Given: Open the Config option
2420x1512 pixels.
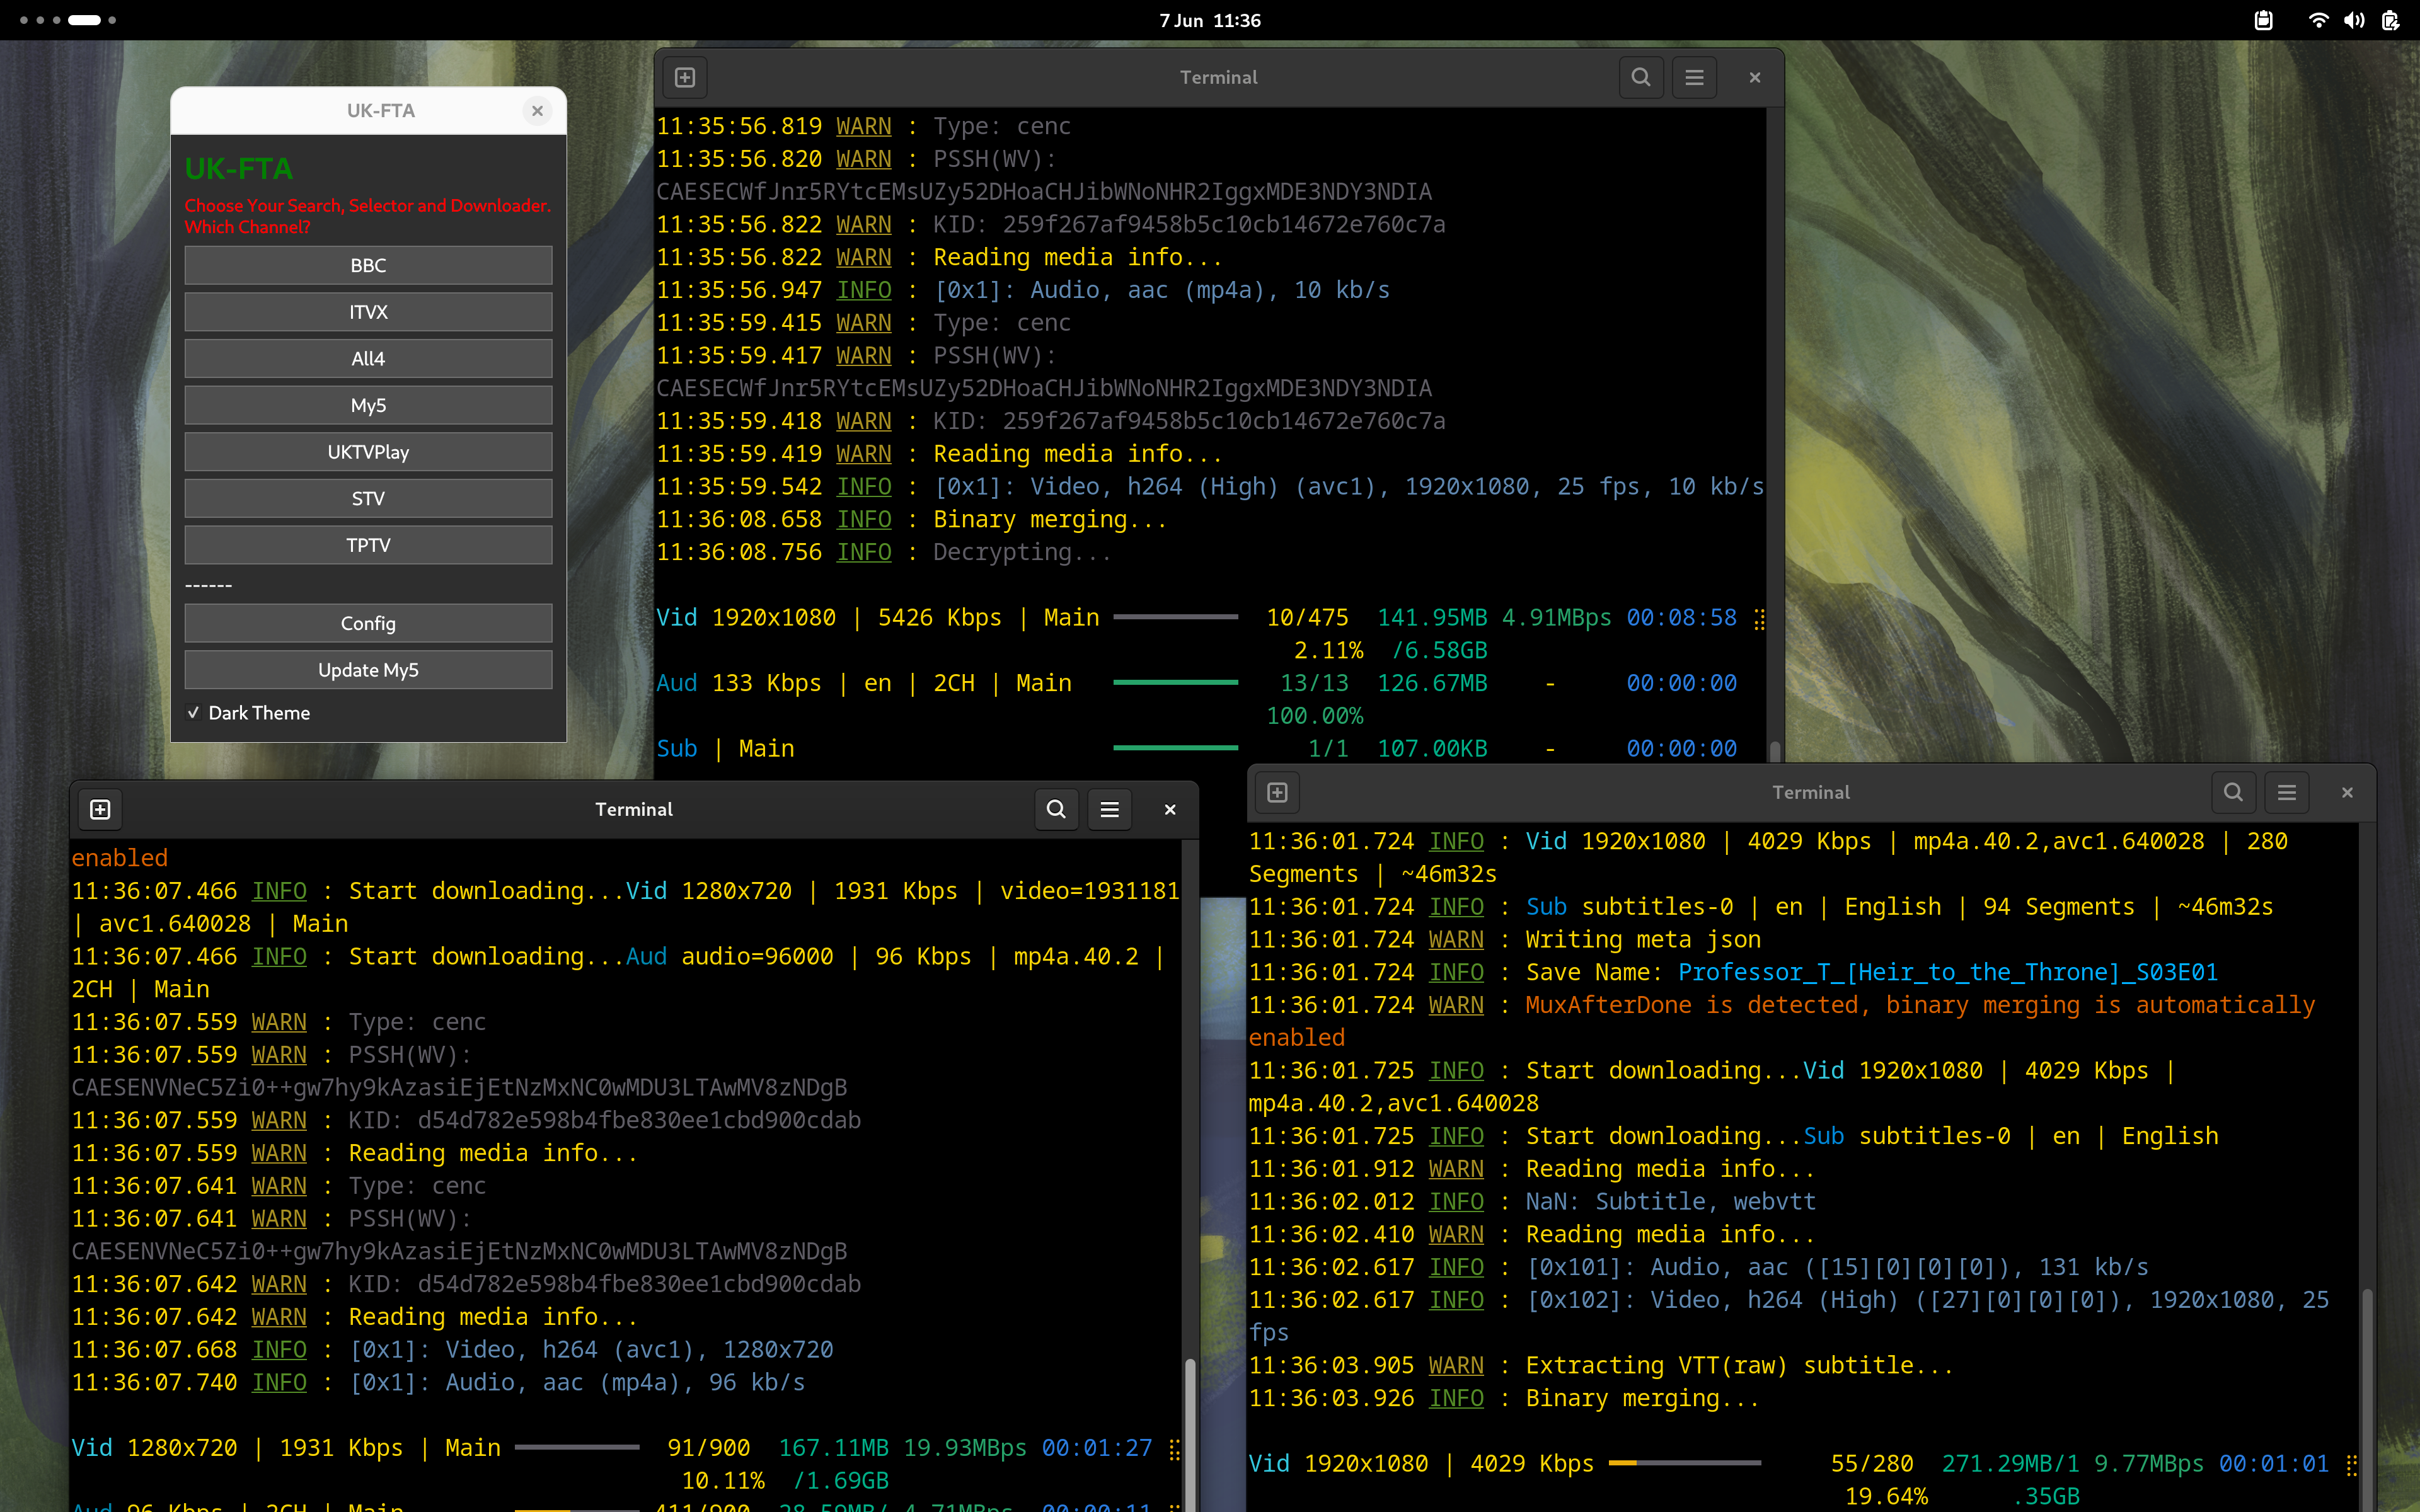Looking at the screenshot, I should click(x=368, y=623).
